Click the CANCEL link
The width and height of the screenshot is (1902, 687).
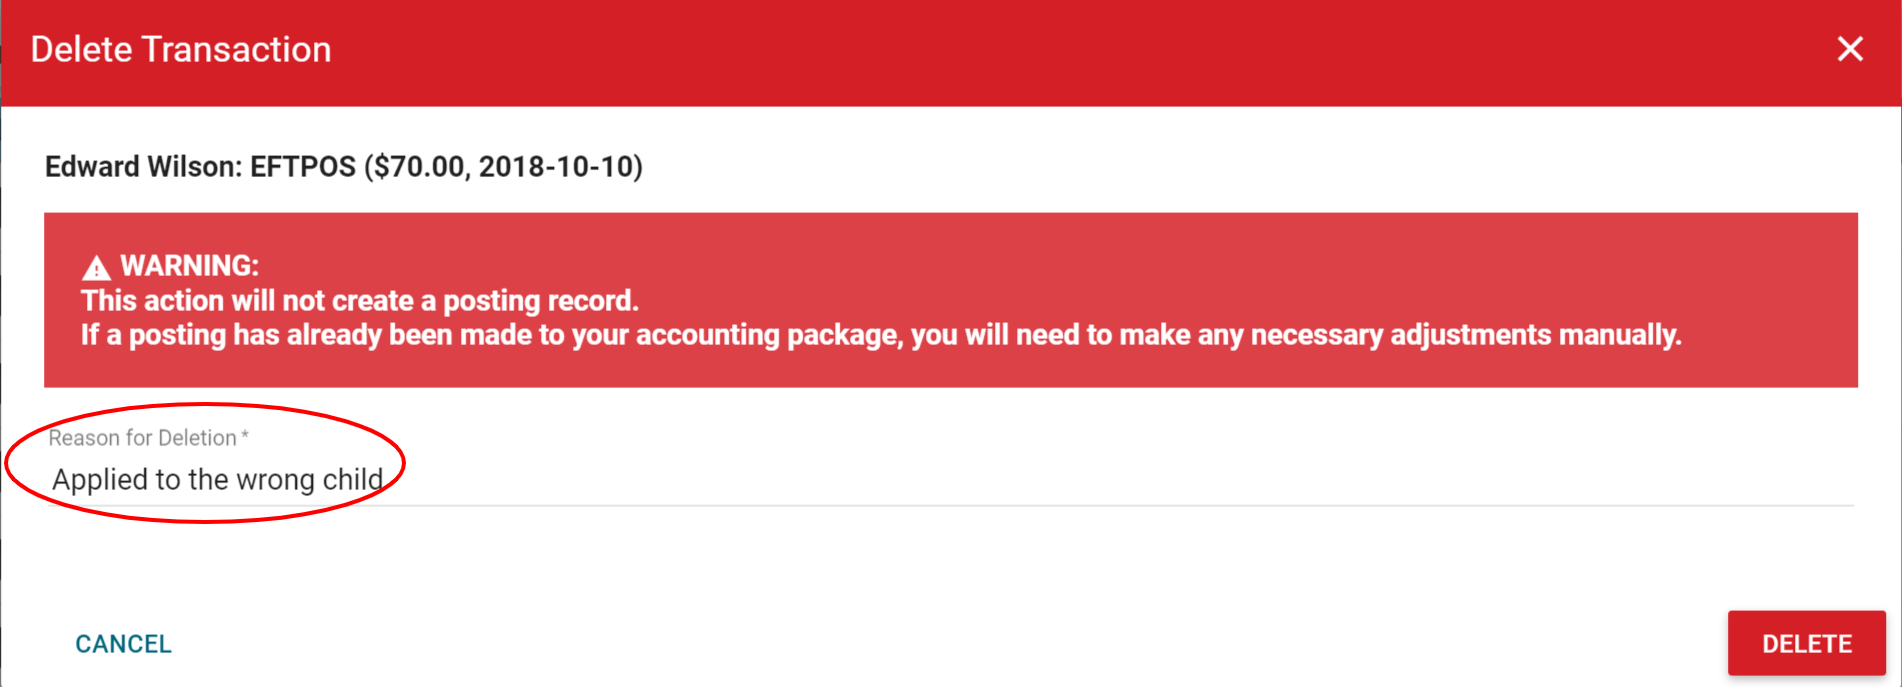123,644
